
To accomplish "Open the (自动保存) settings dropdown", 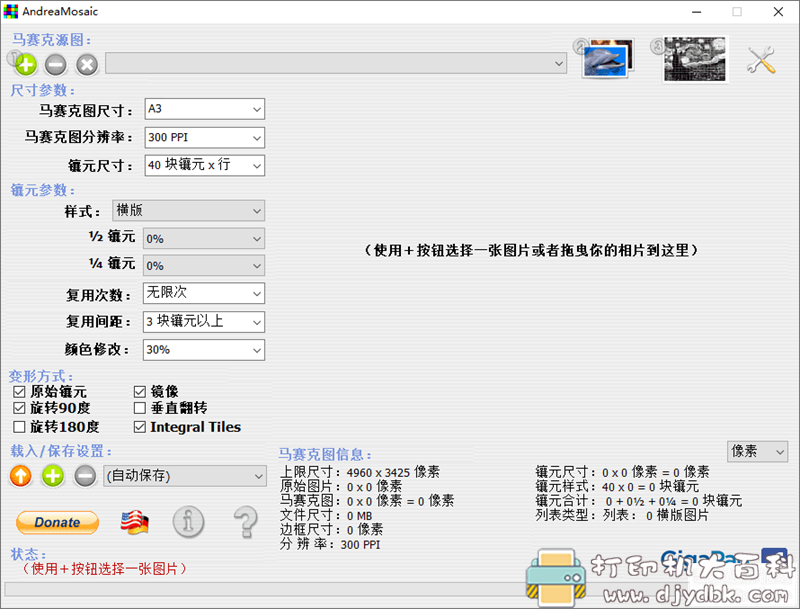I will coord(185,476).
